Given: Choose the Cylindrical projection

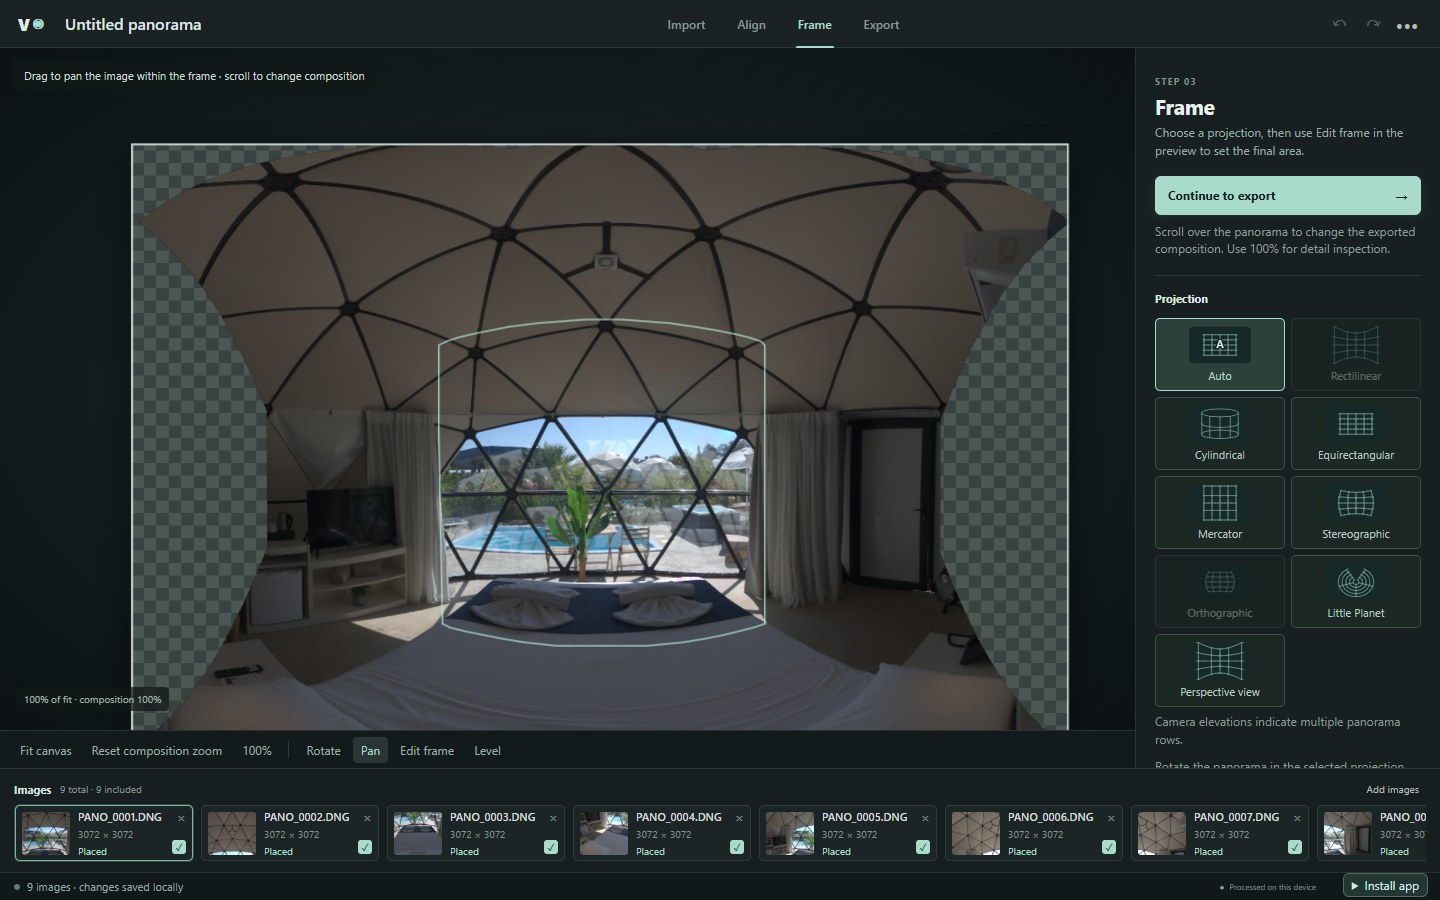Looking at the screenshot, I should tap(1219, 433).
